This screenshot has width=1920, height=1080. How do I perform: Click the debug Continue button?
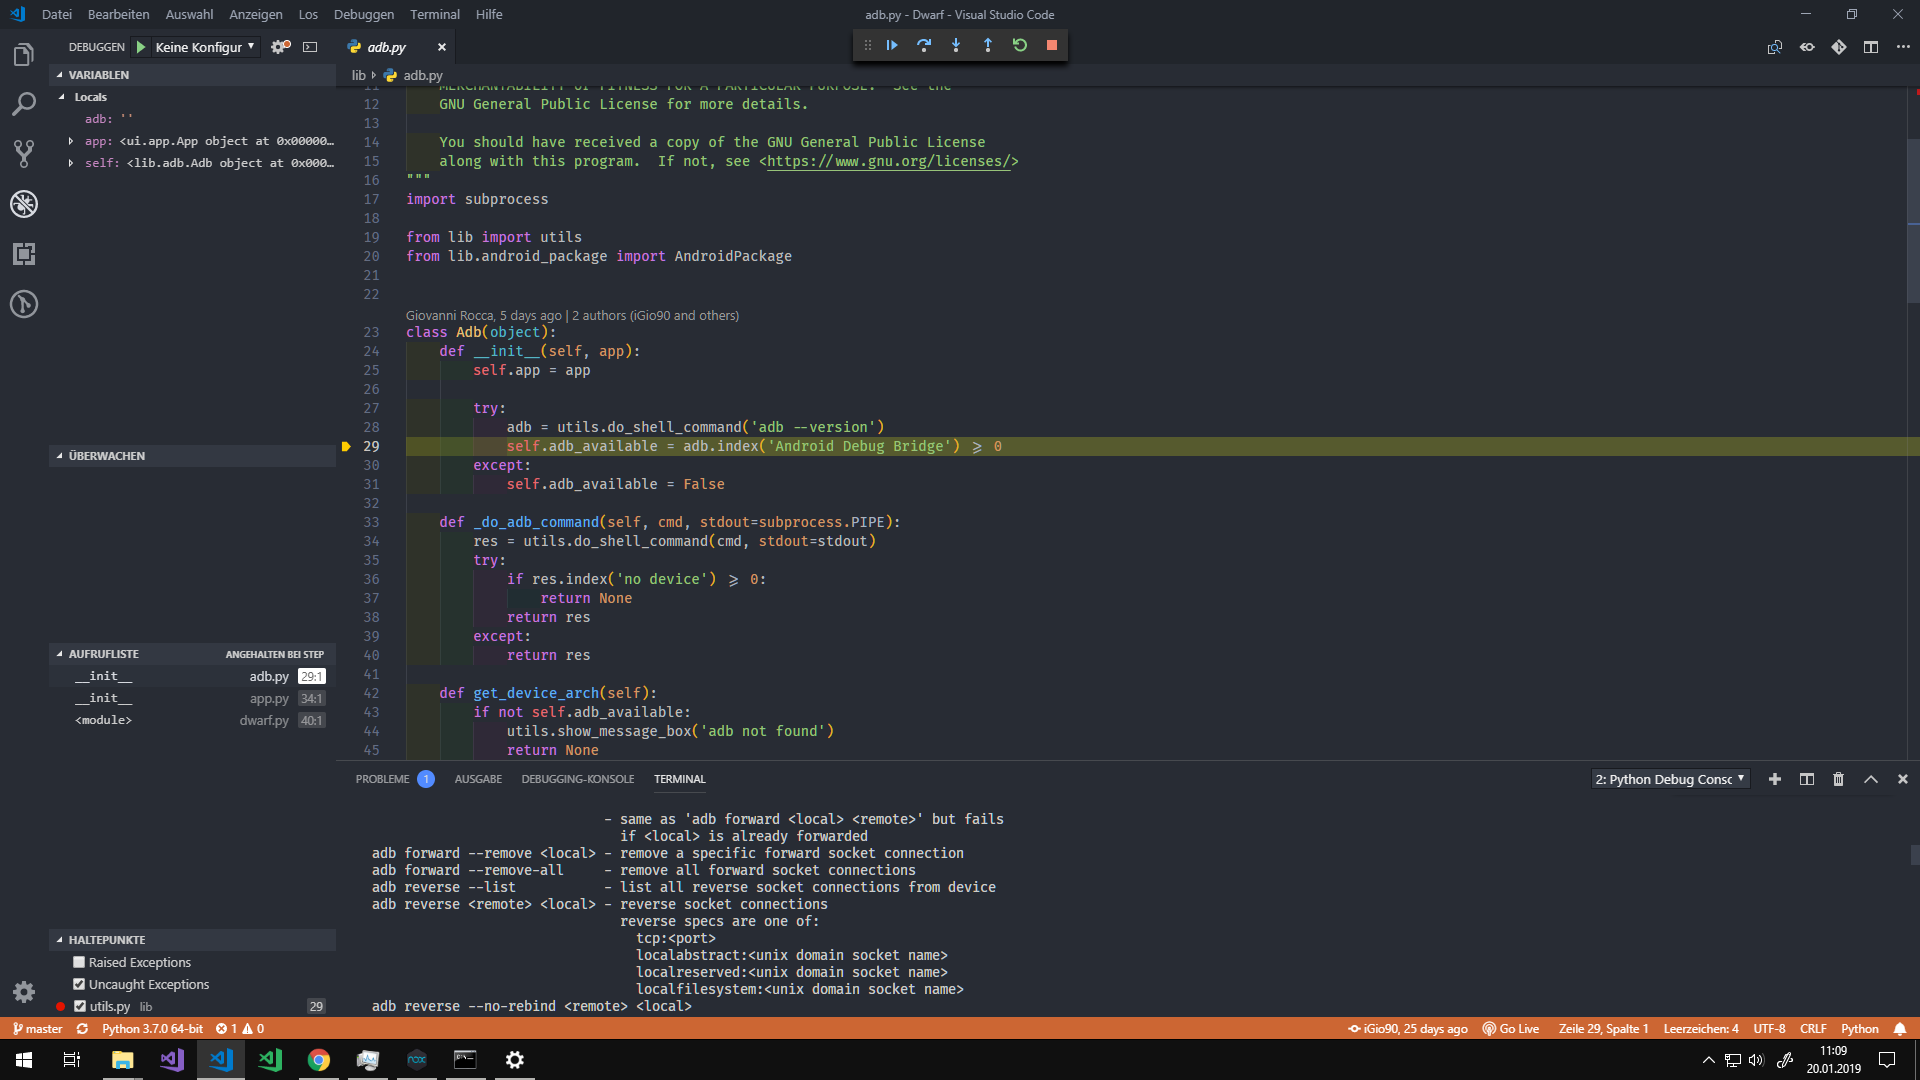click(892, 45)
